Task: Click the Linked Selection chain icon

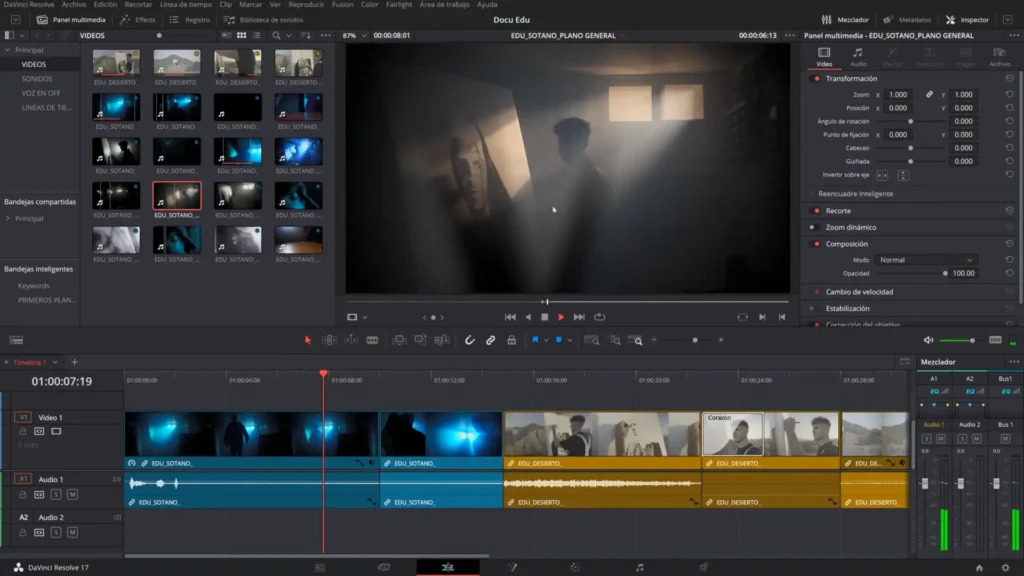Action: pos(491,340)
